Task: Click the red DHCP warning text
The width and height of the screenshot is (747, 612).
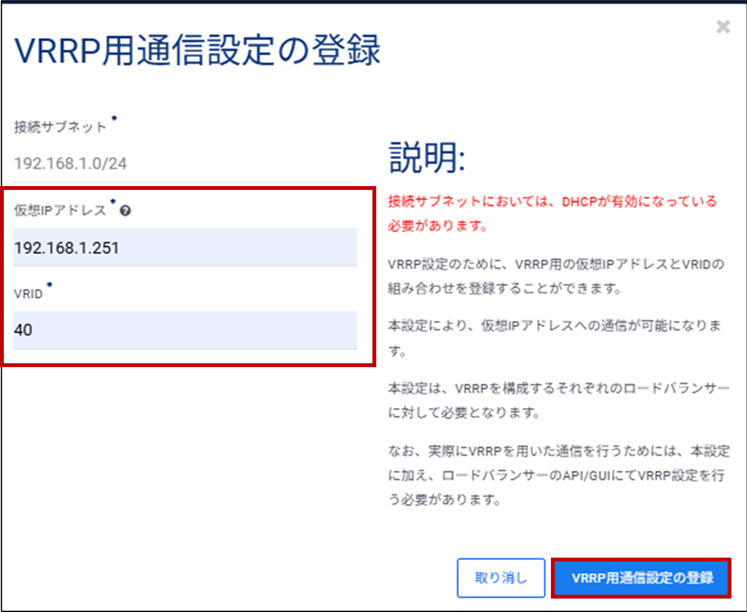Action: click(x=552, y=213)
